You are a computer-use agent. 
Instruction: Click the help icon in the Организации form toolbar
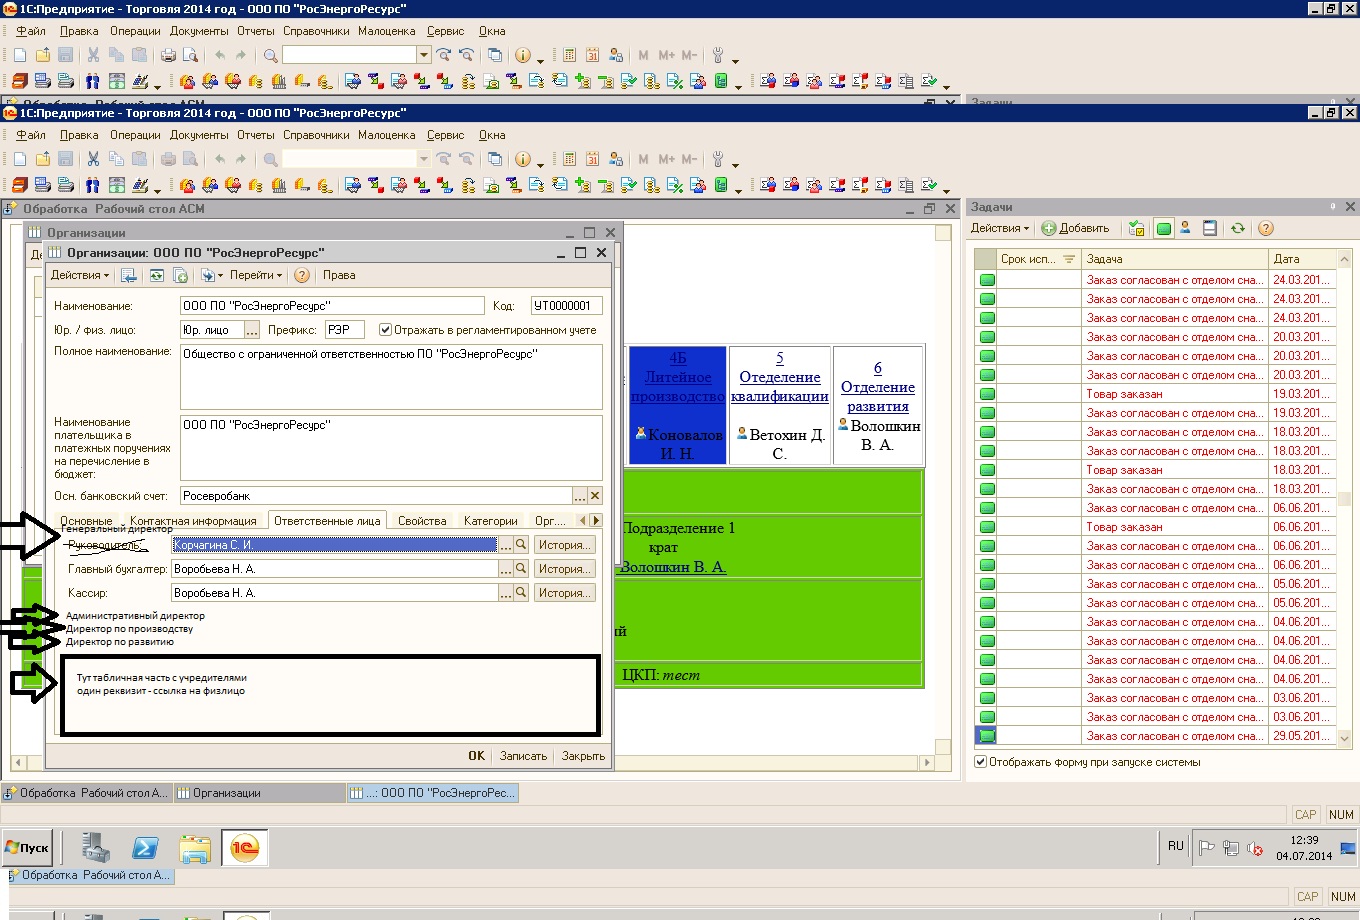click(302, 275)
